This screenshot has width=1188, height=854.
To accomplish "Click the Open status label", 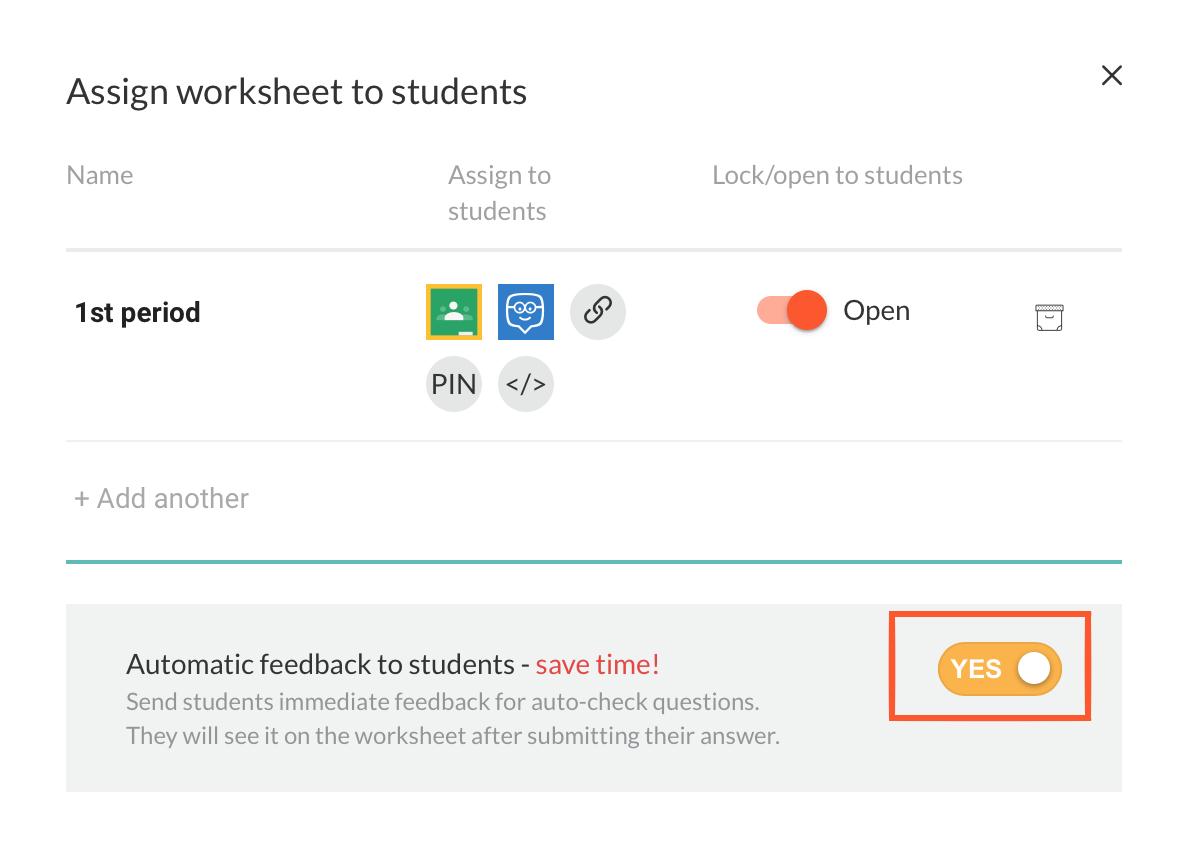I will [x=877, y=311].
